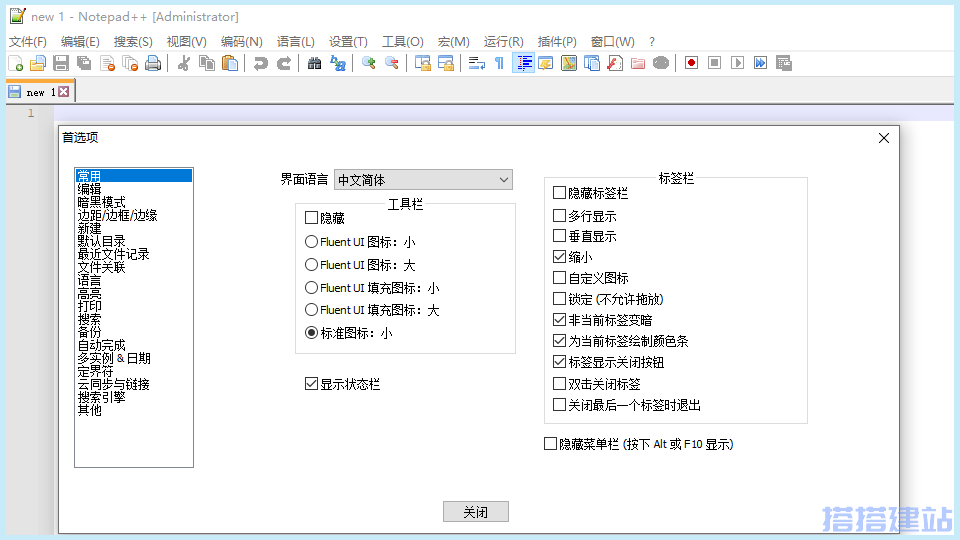Open the 文件(F) menu
960x540 pixels.
pyautogui.click(x=28, y=42)
